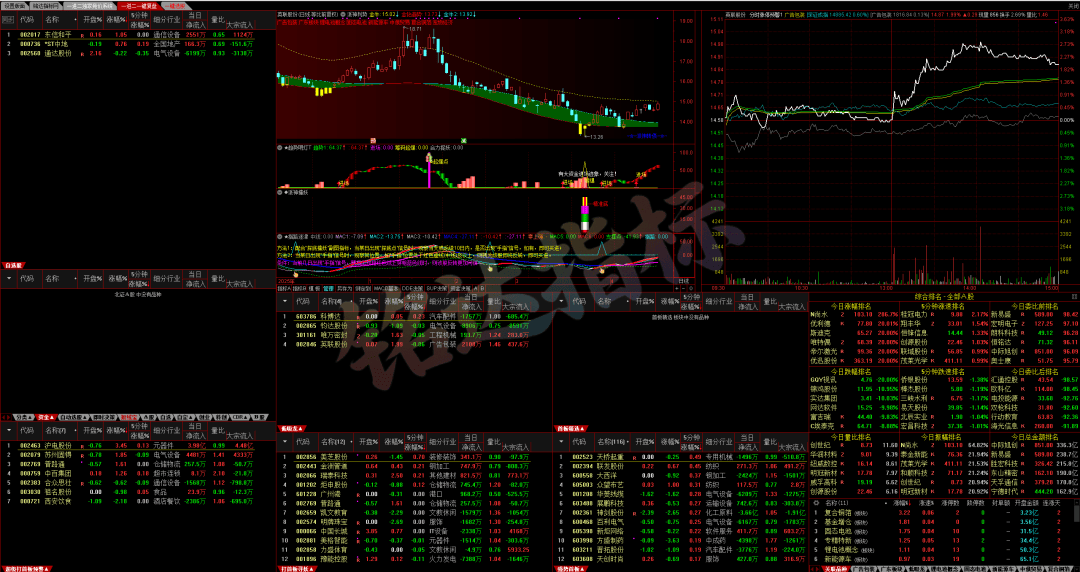This screenshot has height=572, width=1080.
Task: Select the 联发股份 row
Action: point(681,466)
